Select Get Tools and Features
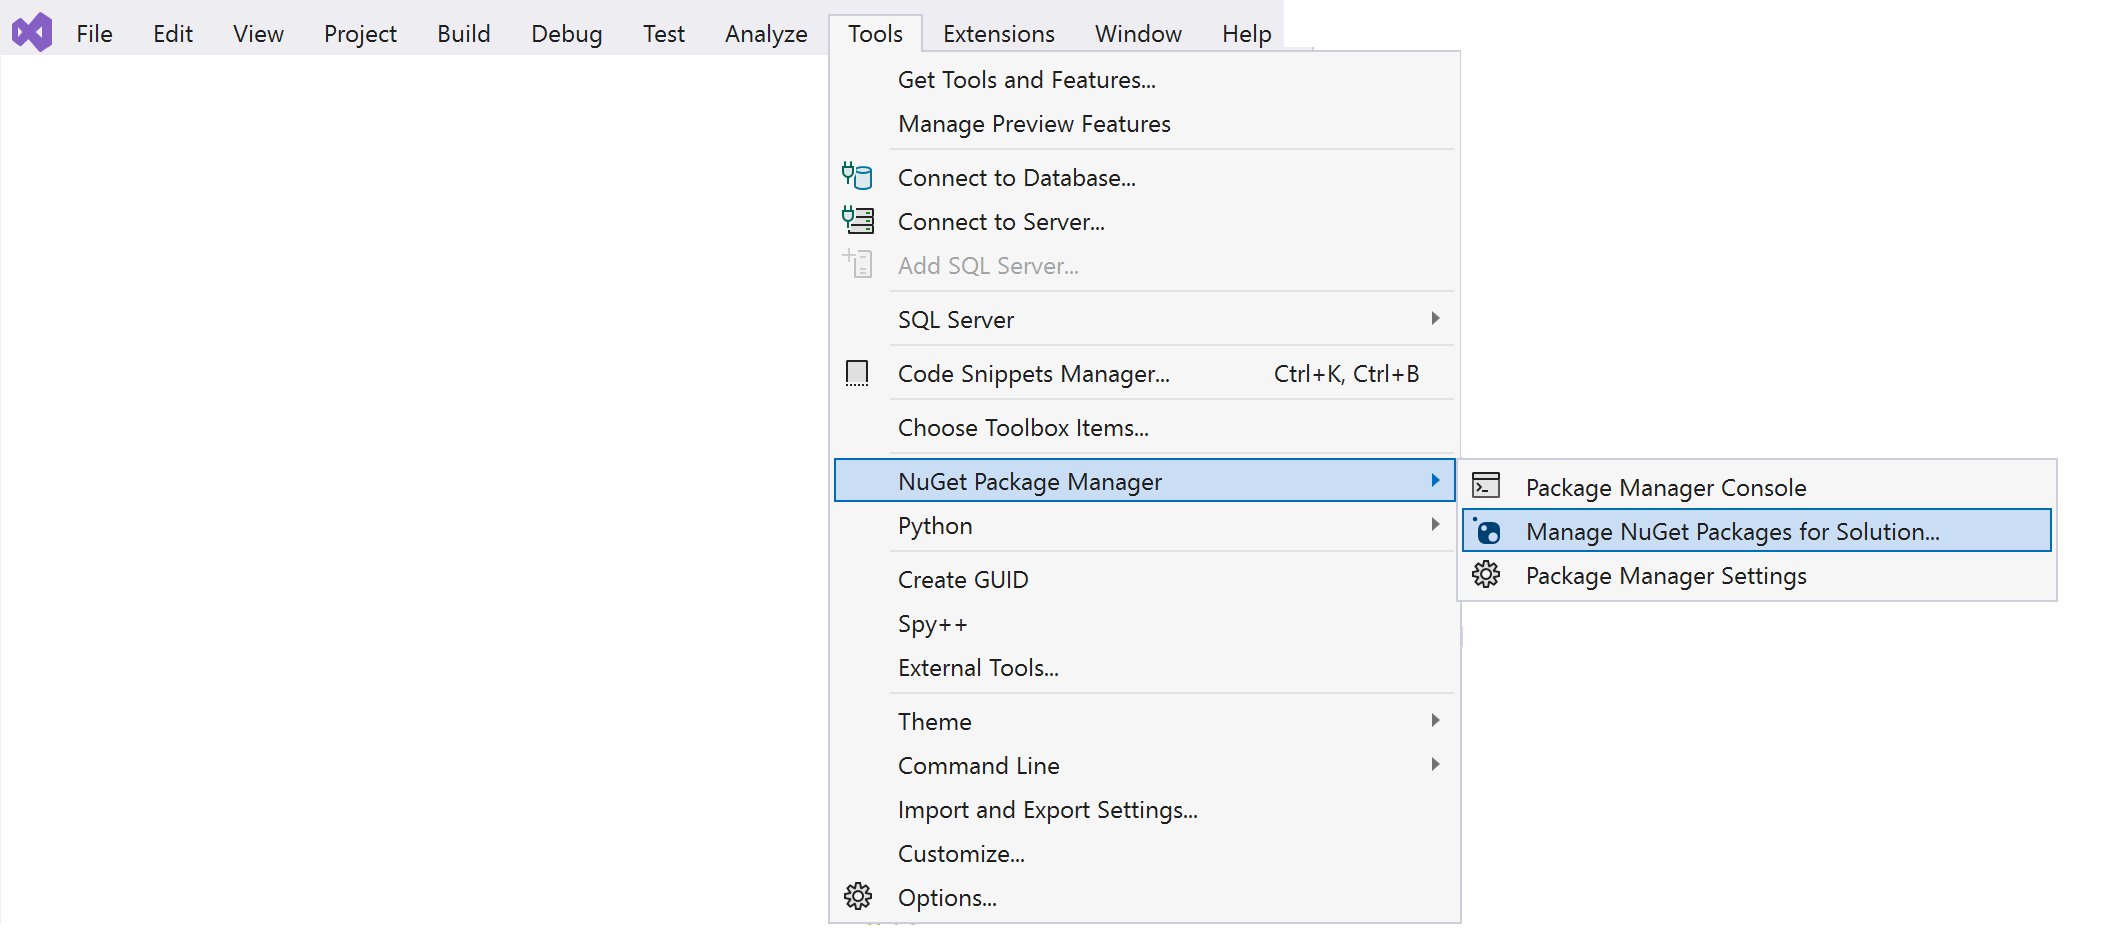 [1026, 80]
